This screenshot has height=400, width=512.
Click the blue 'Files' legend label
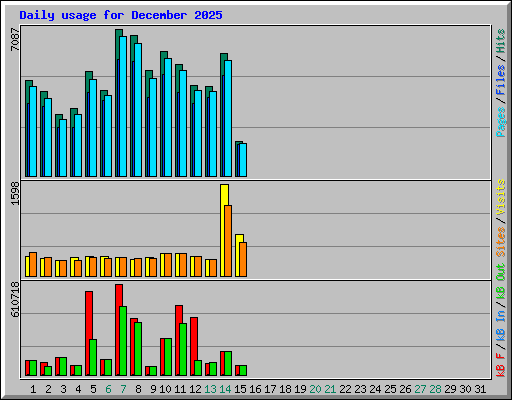tap(501, 80)
